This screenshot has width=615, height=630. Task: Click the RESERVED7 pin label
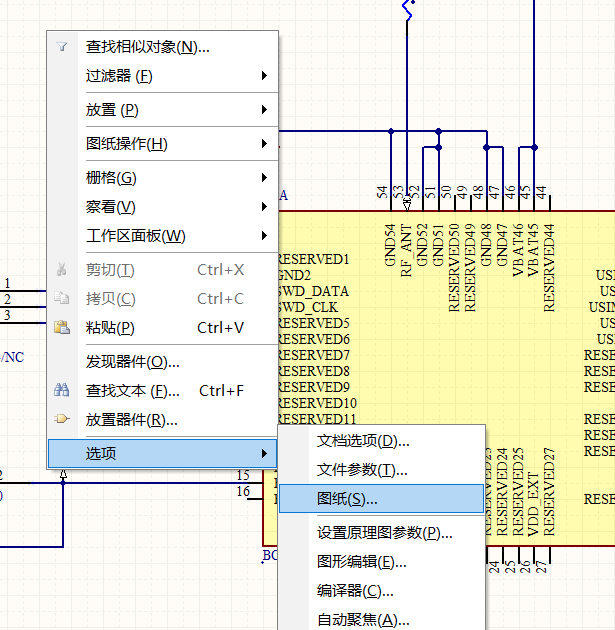tap(314, 355)
